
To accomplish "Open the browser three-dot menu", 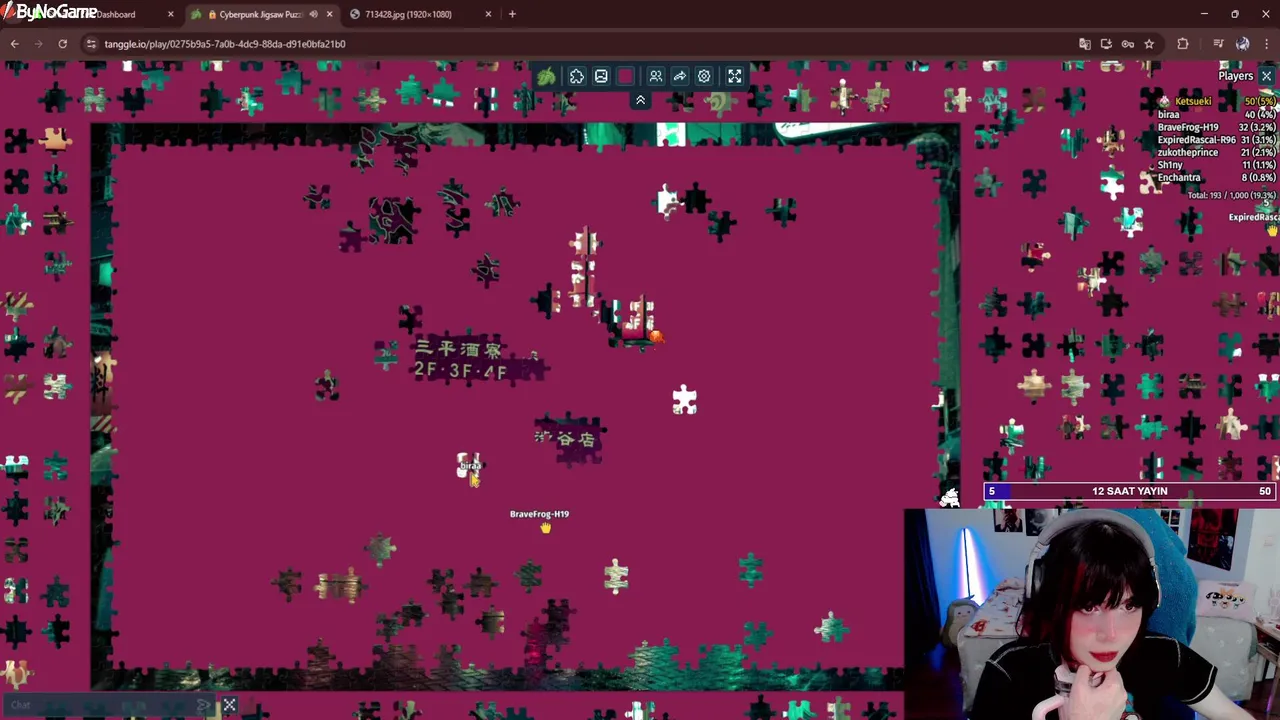I will point(1266,44).
